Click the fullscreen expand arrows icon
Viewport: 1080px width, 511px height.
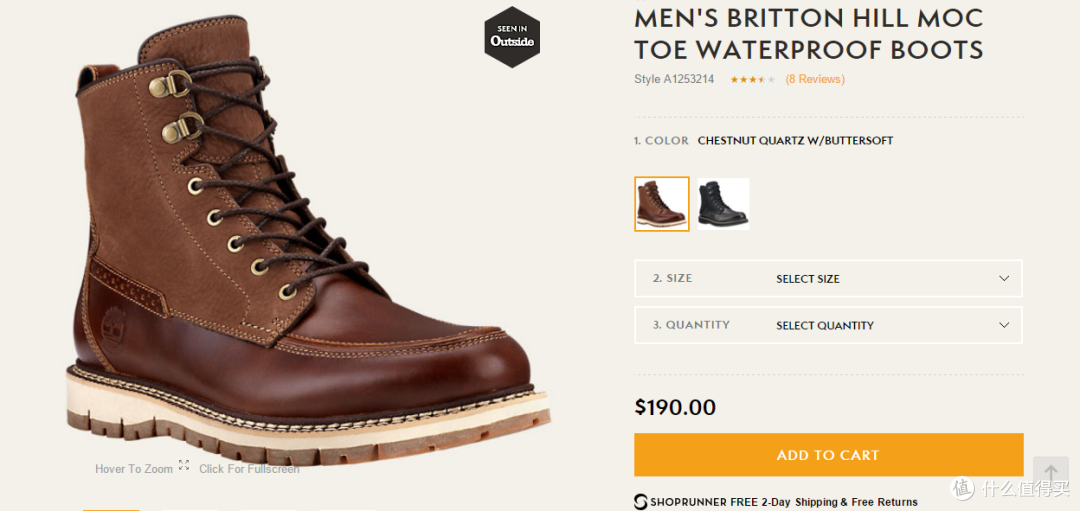pos(184,465)
